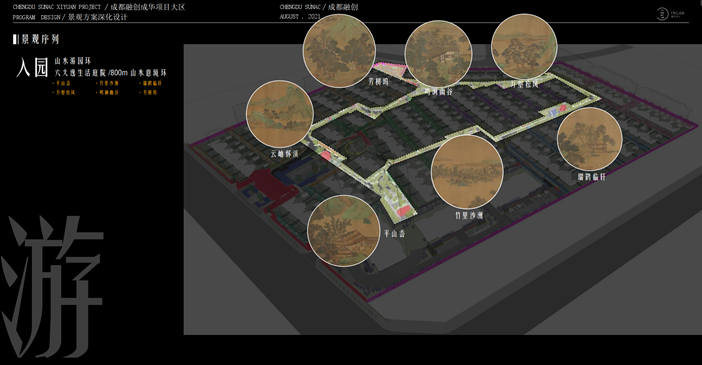Click the red marker near the 半山香 plaza
Image resolution: width=702 pixels, height=365 pixels.
click(404, 210)
